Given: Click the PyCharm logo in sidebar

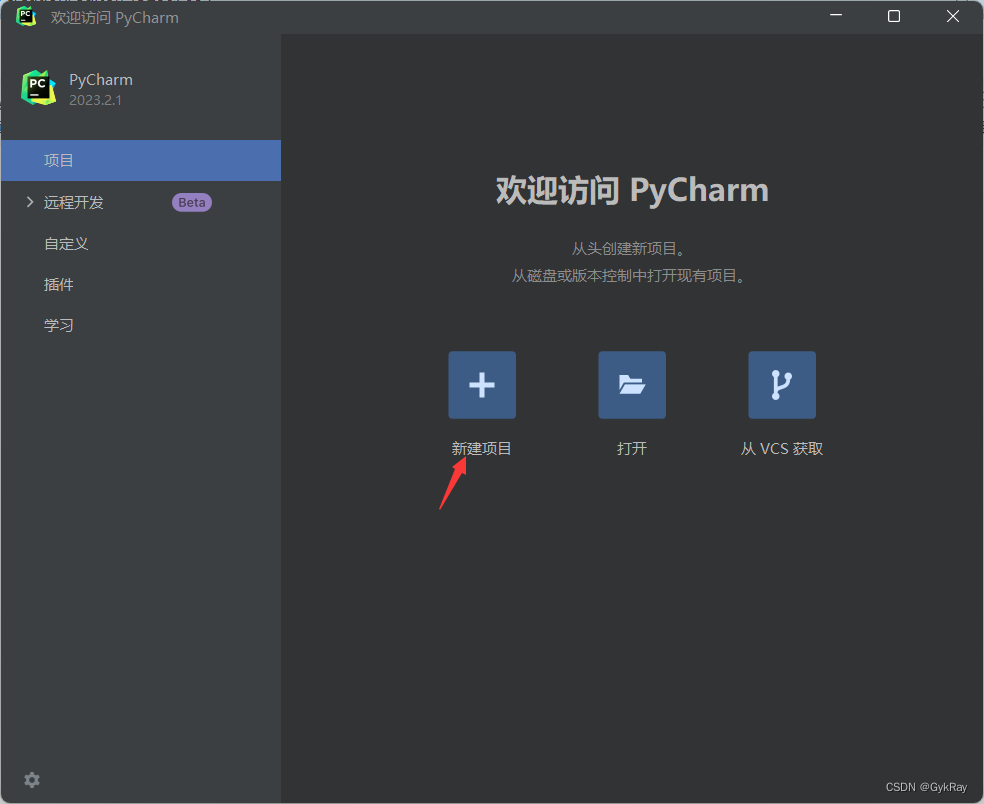Looking at the screenshot, I should [38, 87].
